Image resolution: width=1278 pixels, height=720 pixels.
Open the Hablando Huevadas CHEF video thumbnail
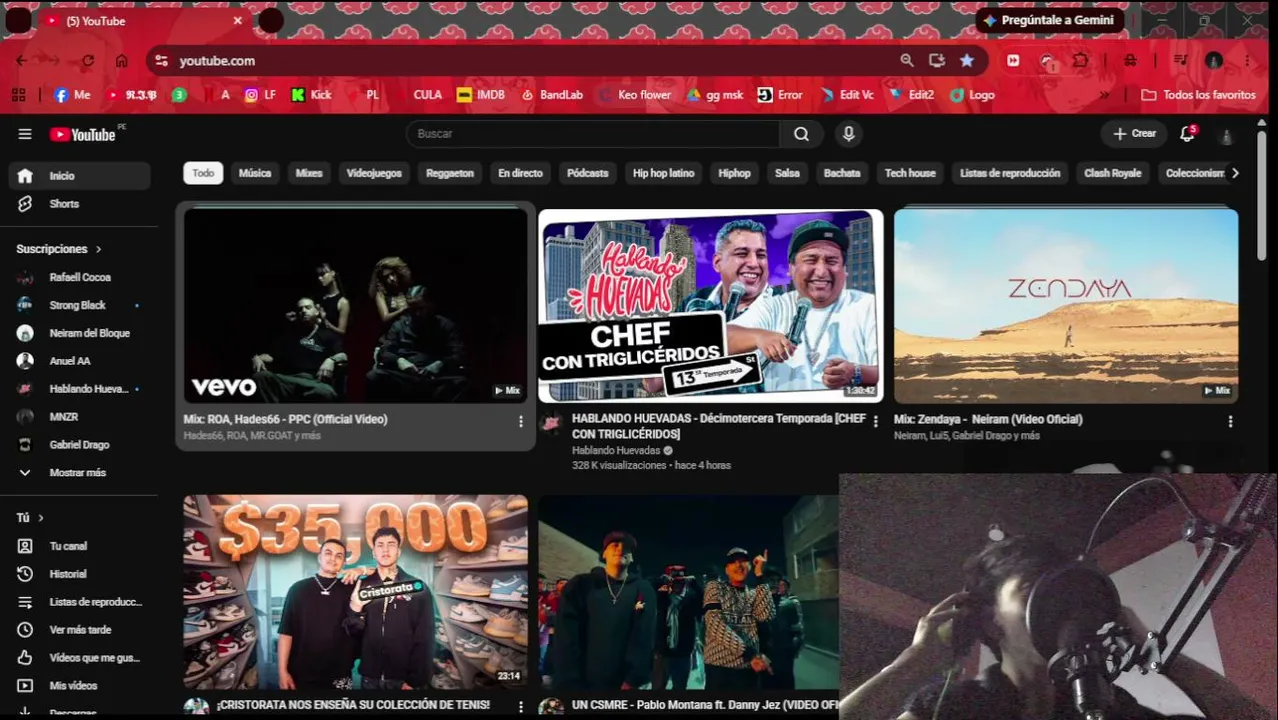711,306
